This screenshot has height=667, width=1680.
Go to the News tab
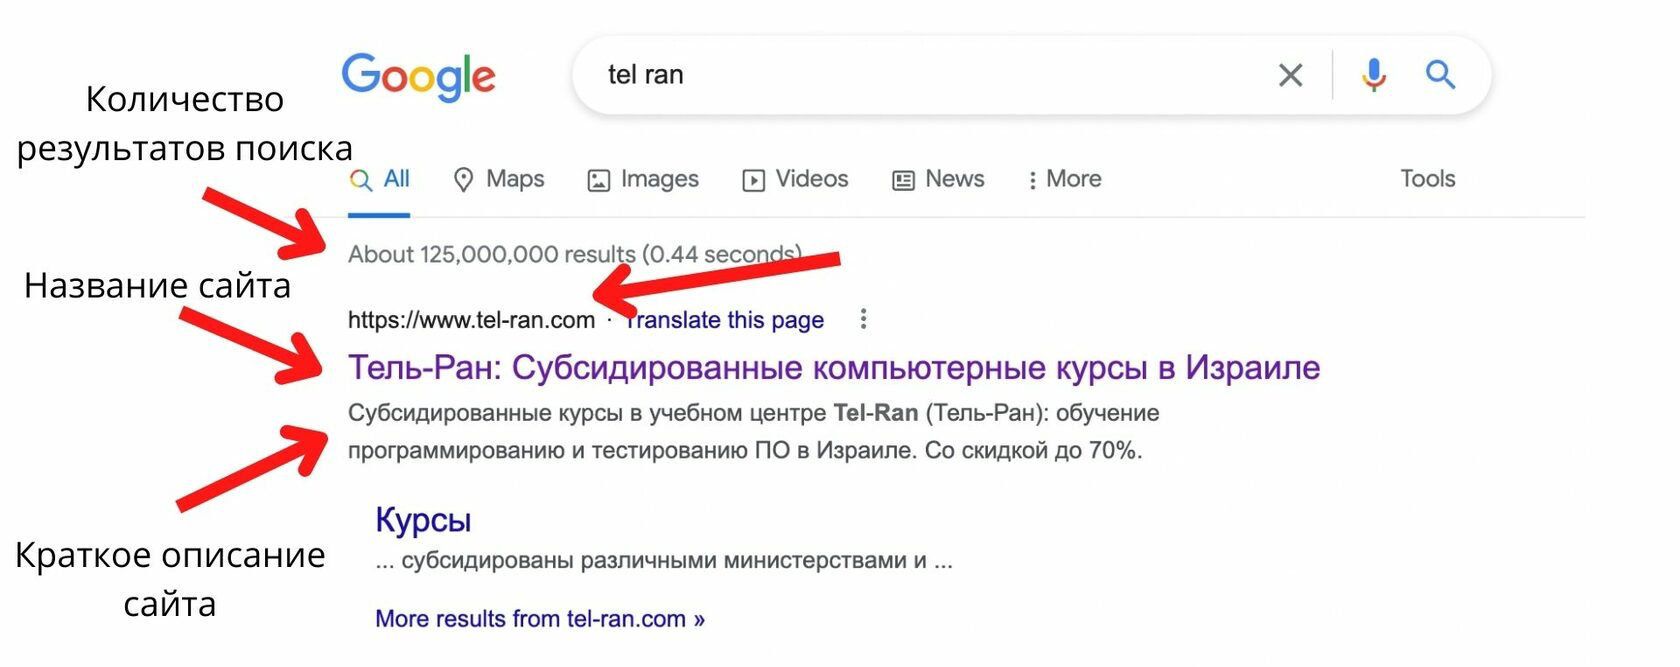[x=938, y=179]
